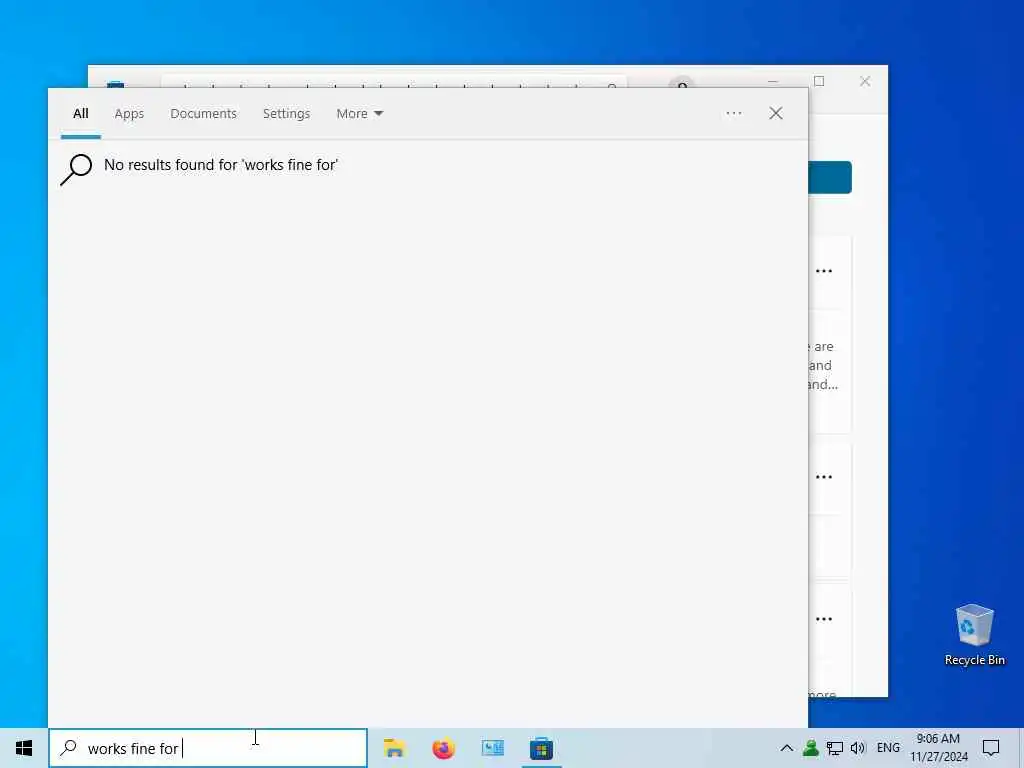This screenshot has width=1024, height=768.
Task: Click the 'No results found' message text
Action: click(221, 165)
